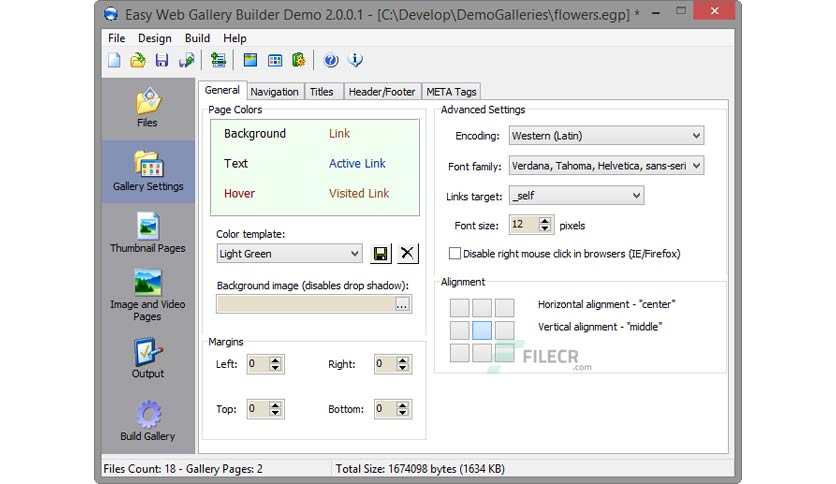Click the build gallery gear toolbar icon

299,60
